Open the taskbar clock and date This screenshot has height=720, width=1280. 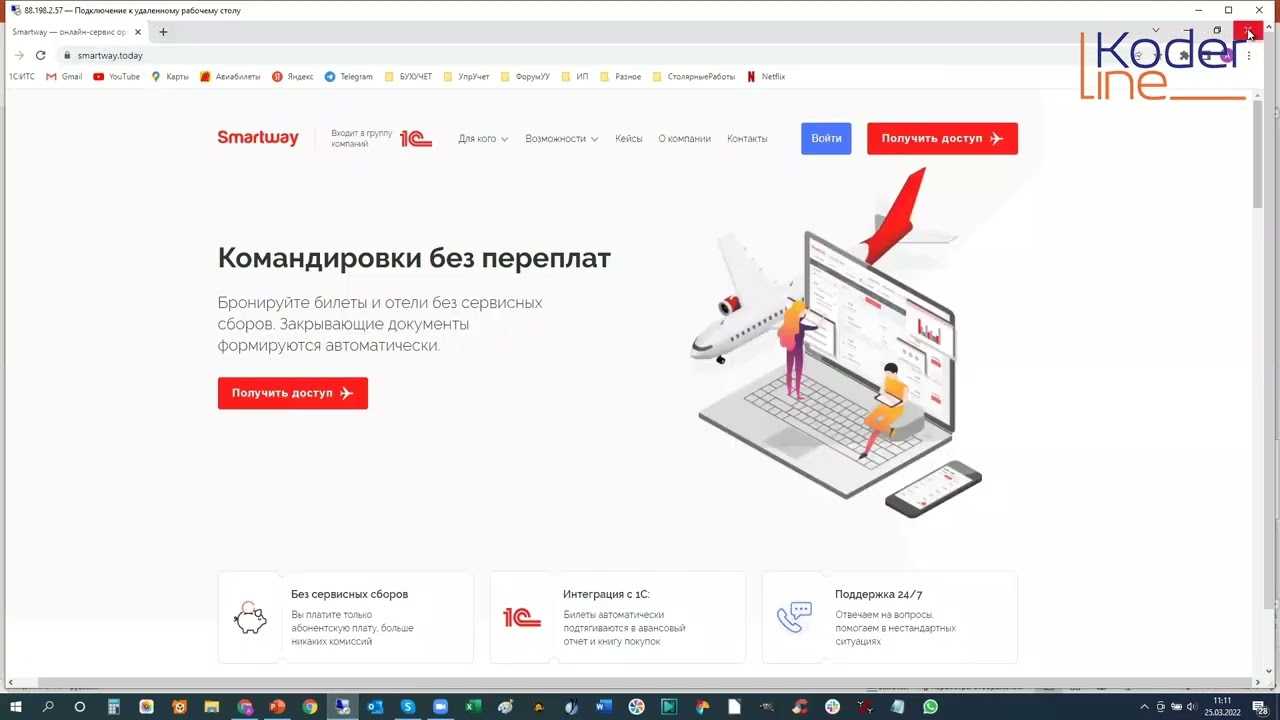(1222, 707)
